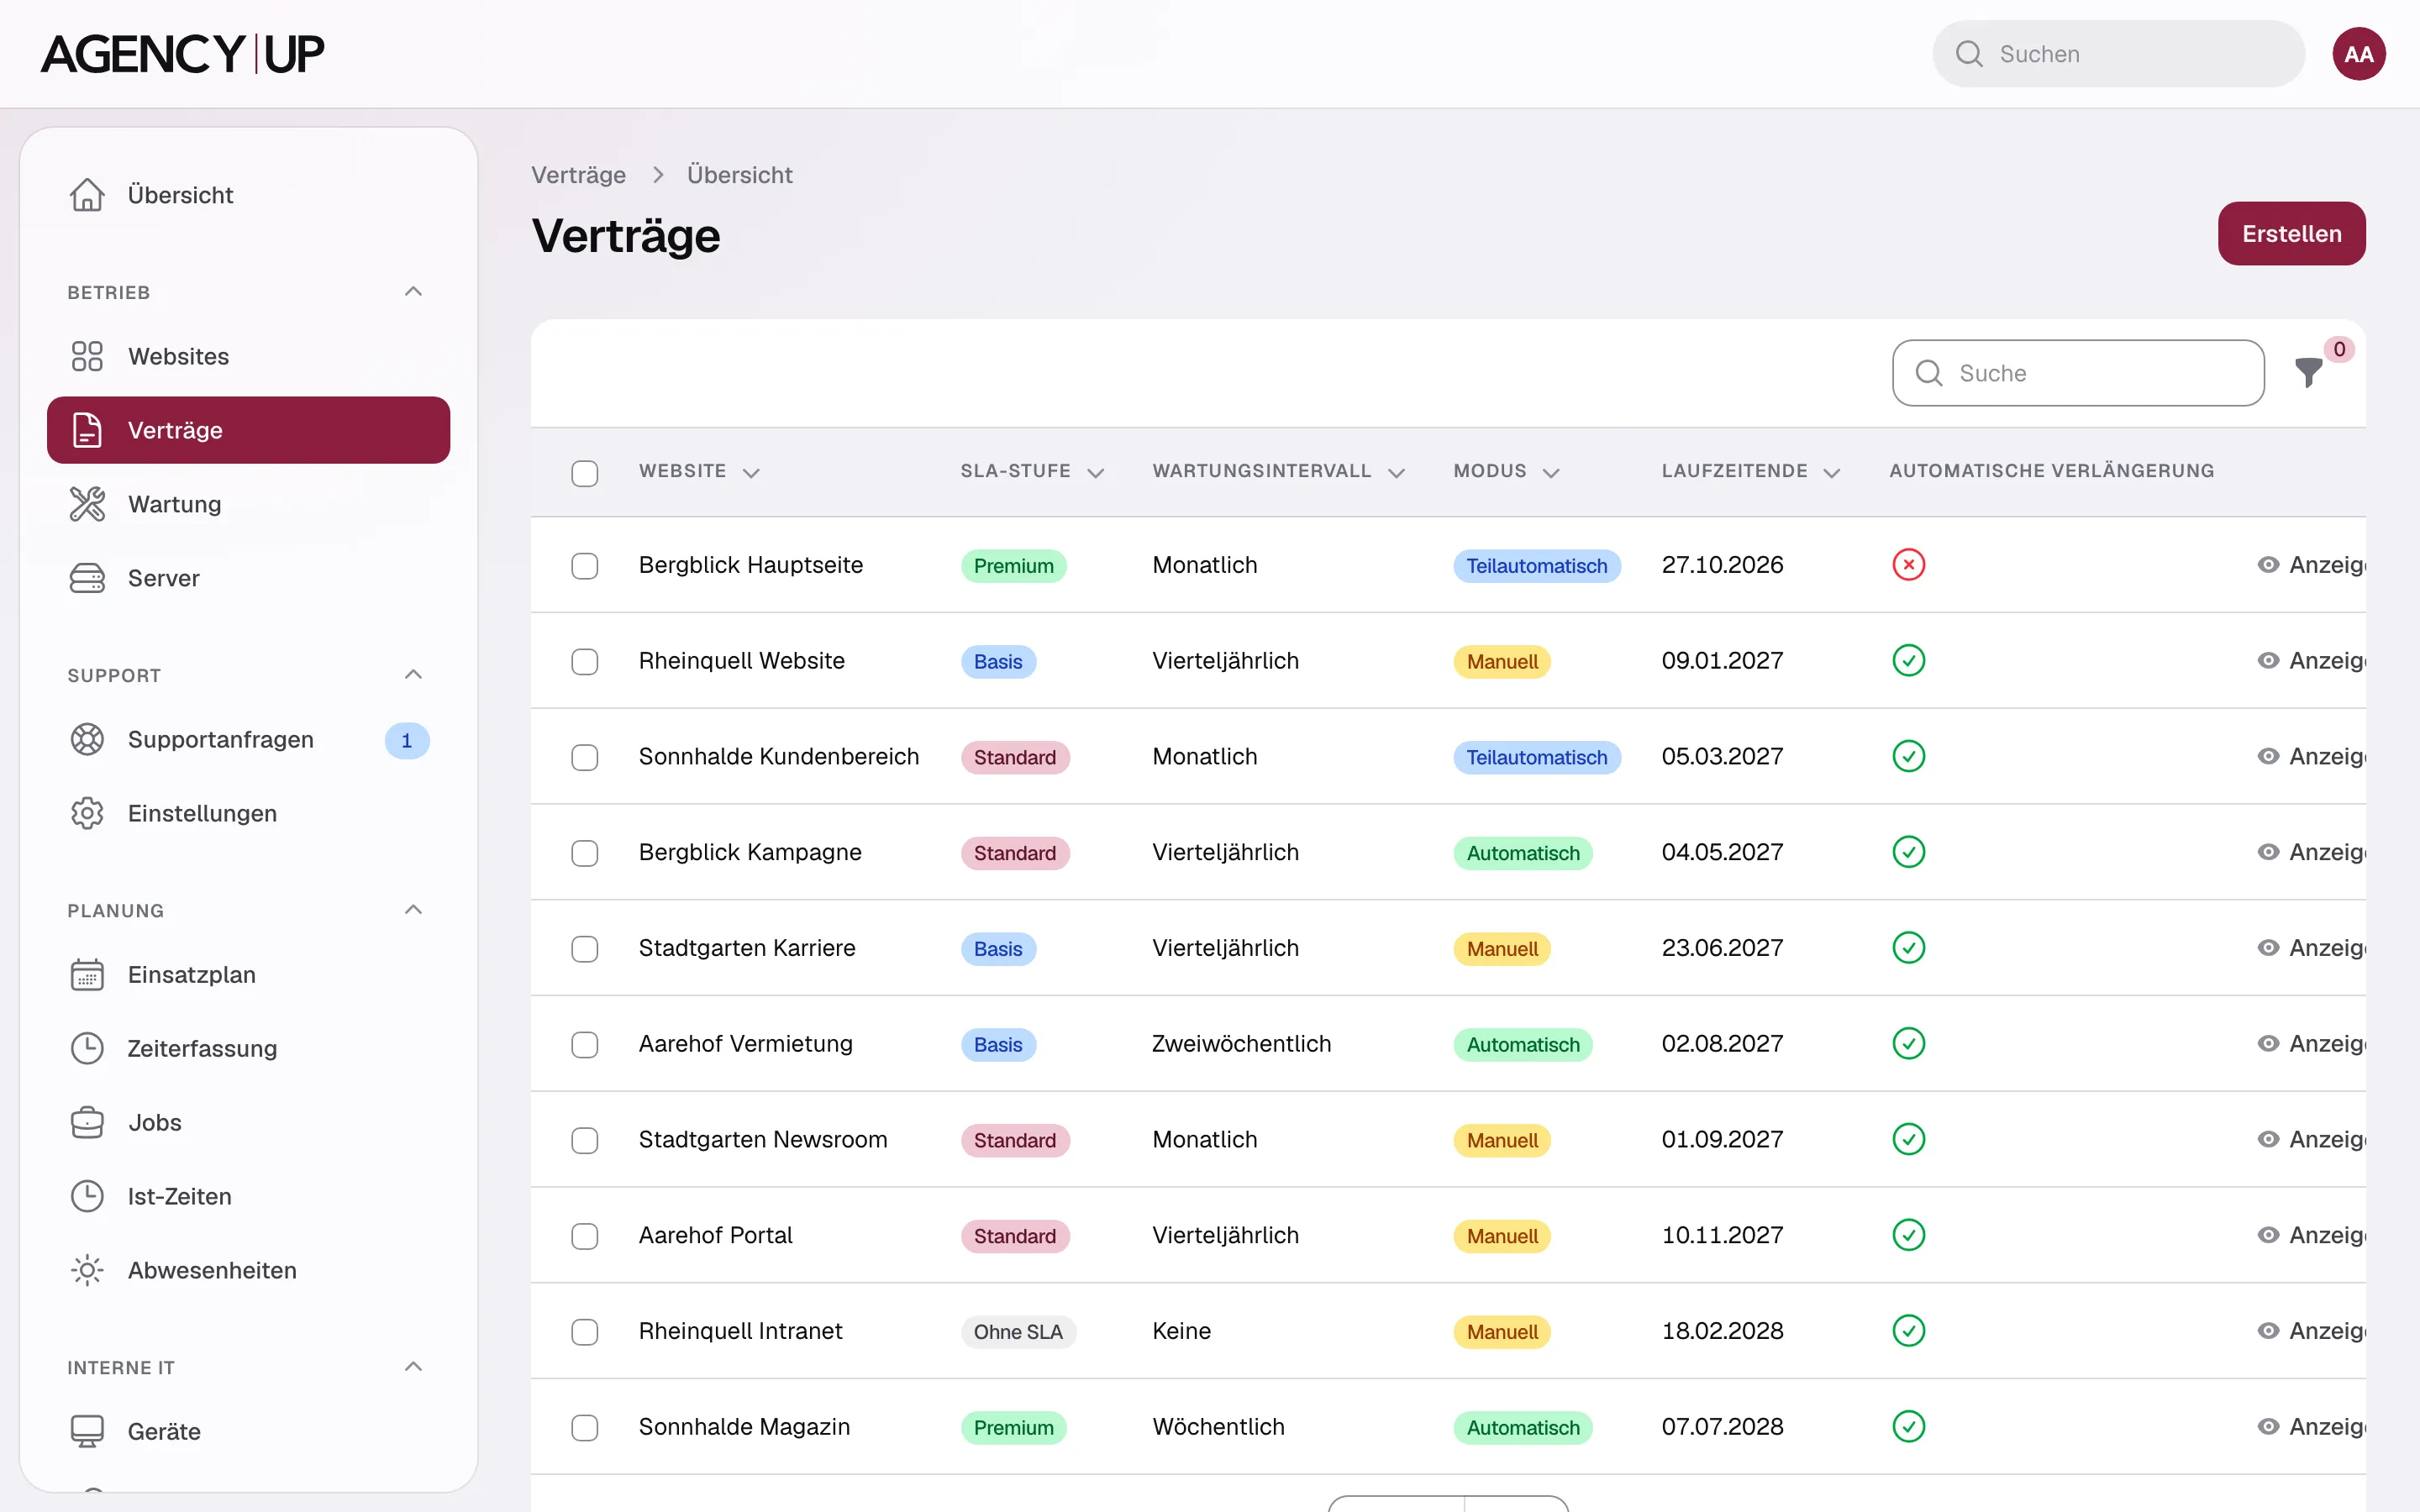Click the Abwesenheiten sun icon
This screenshot has width=2420, height=1512.
click(87, 1270)
